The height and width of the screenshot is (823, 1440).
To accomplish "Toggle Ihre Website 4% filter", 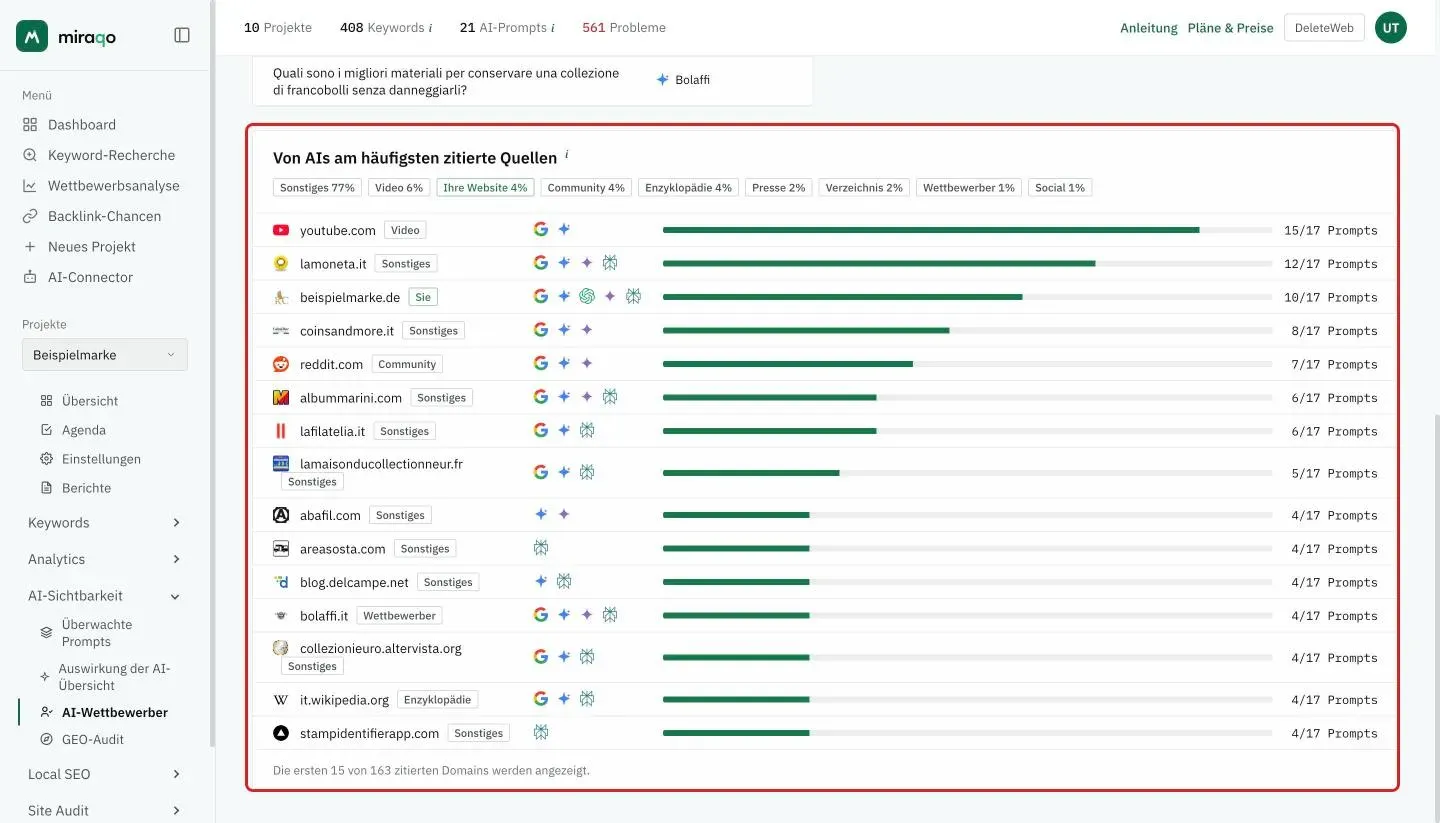I will click(x=485, y=188).
